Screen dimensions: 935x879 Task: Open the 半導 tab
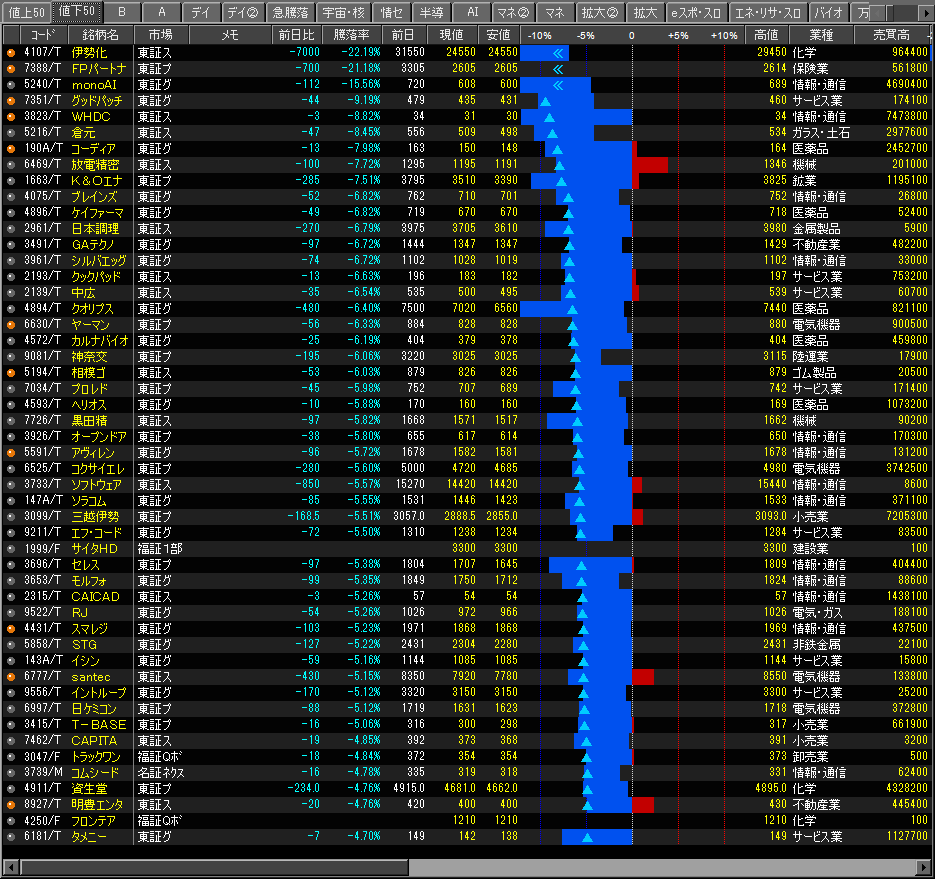pos(431,12)
